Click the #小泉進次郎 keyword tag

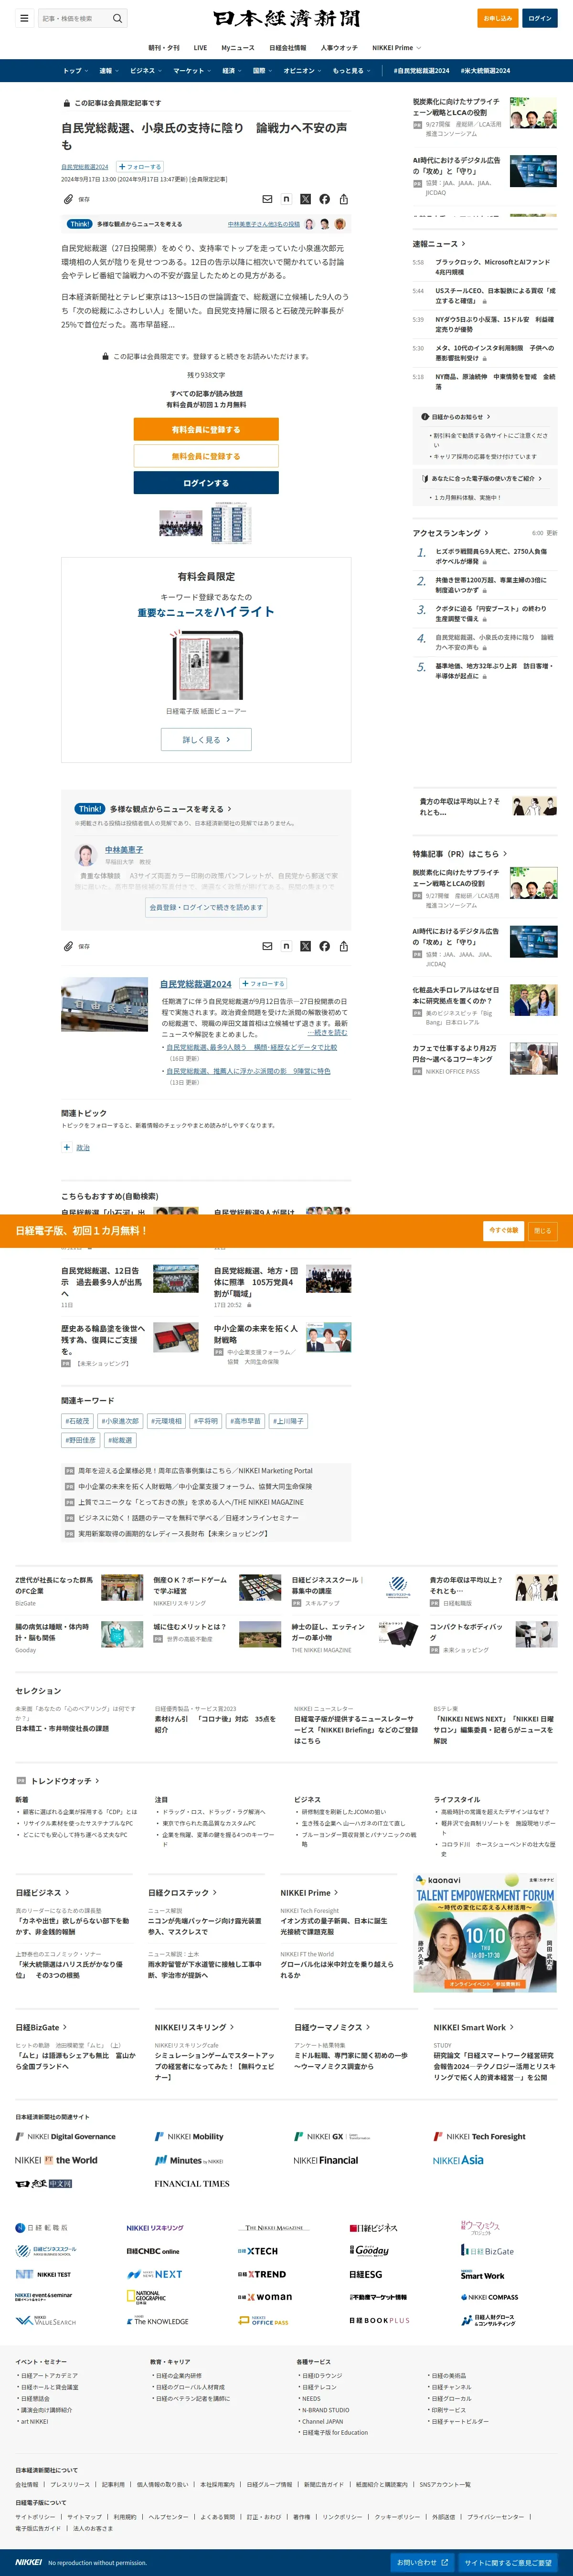(120, 1421)
